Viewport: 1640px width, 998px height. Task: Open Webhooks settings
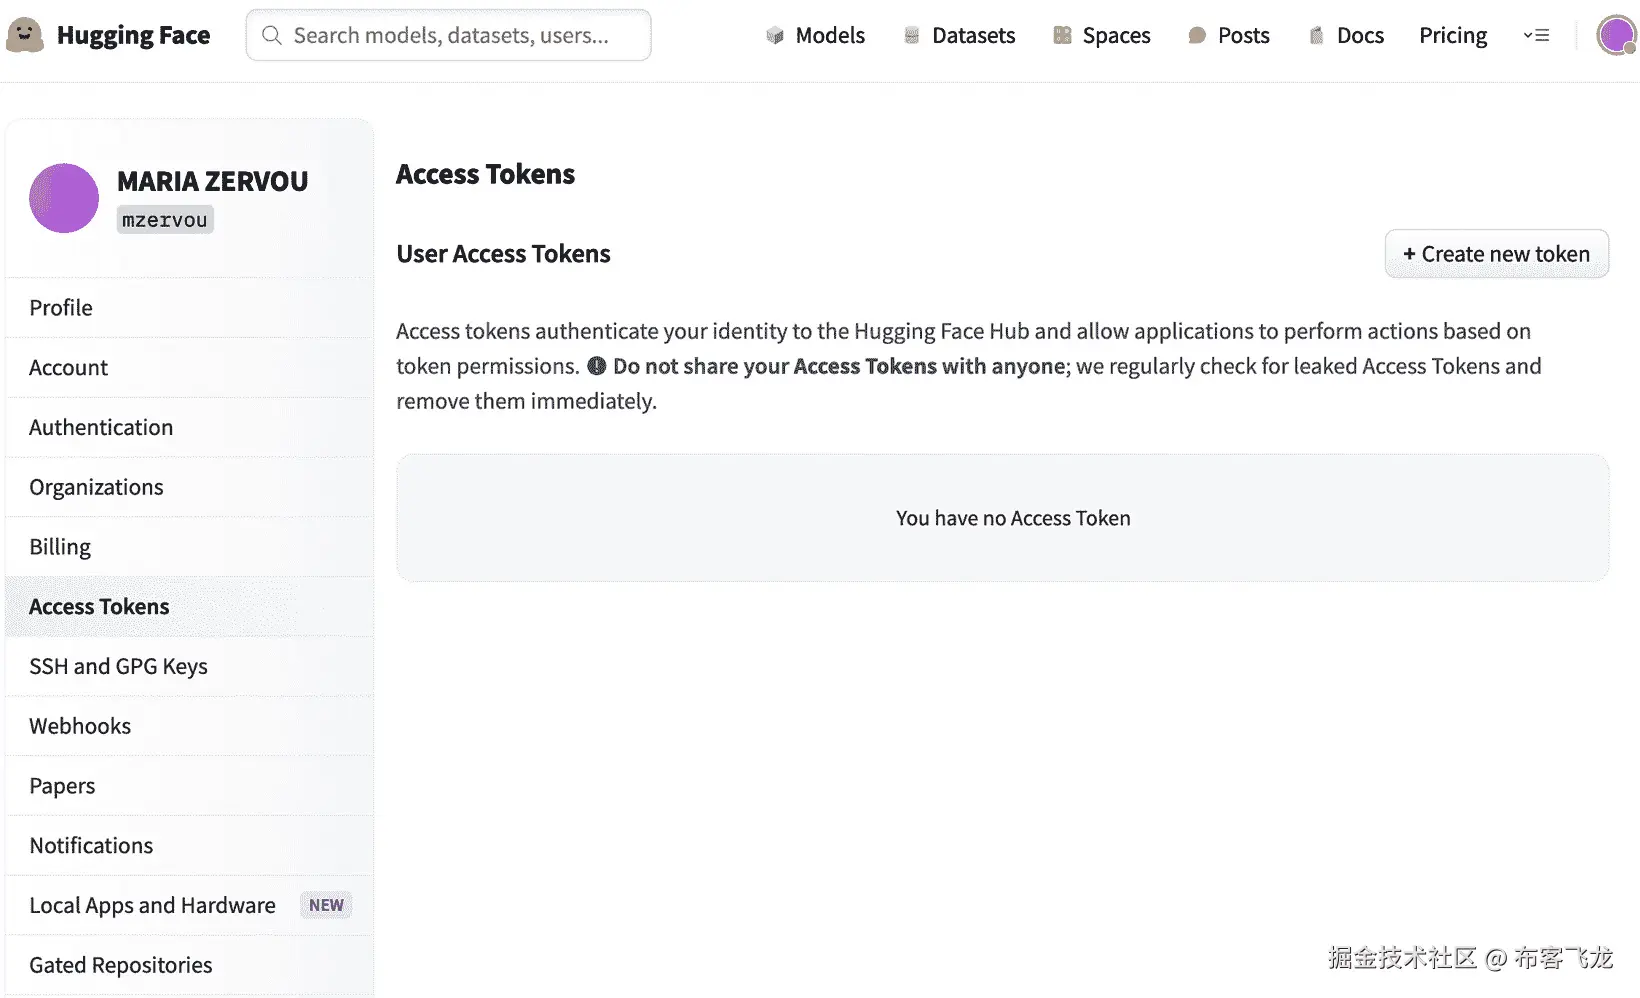(80, 726)
